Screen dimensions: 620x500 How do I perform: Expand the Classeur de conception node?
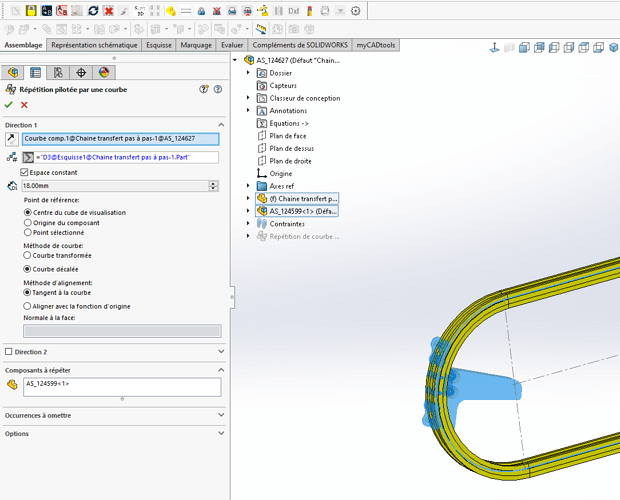tap(248, 98)
